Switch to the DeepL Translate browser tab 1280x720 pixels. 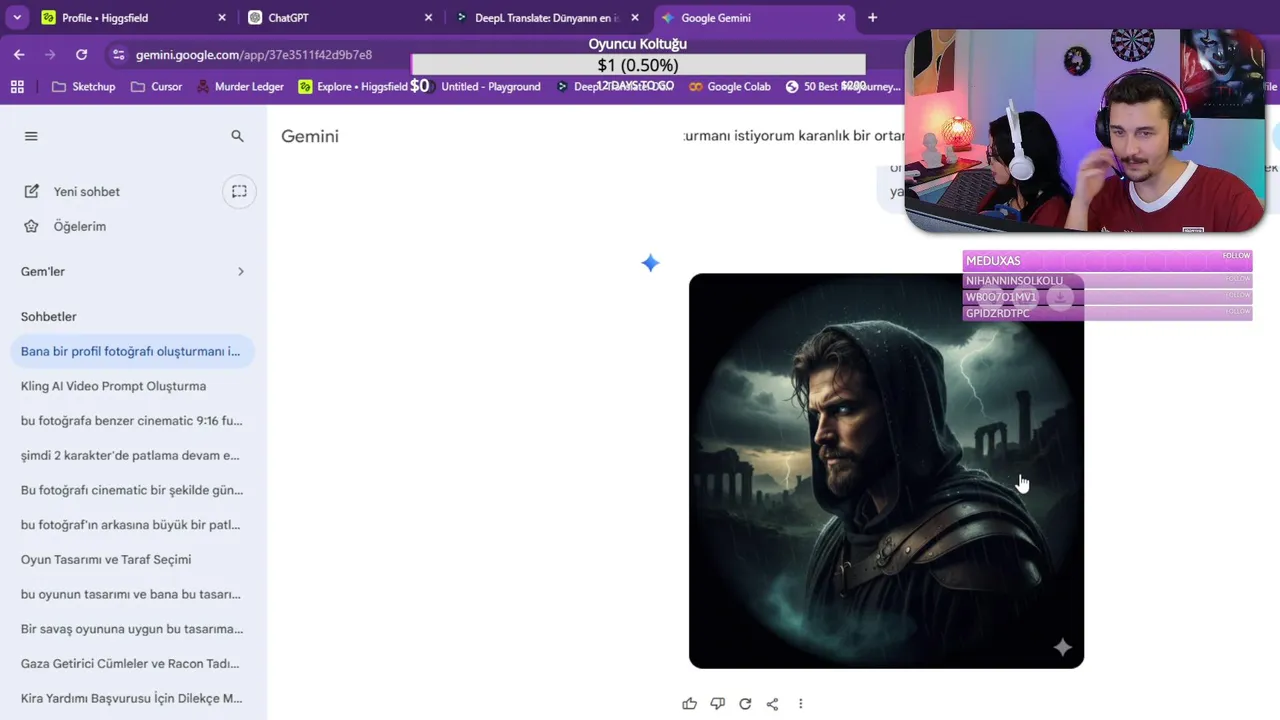click(546, 18)
